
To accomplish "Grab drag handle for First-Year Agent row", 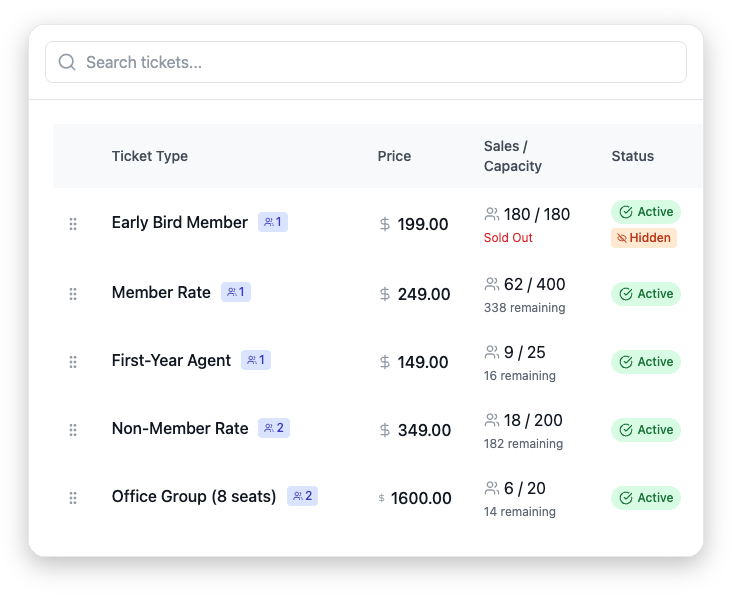I will point(73,362).
